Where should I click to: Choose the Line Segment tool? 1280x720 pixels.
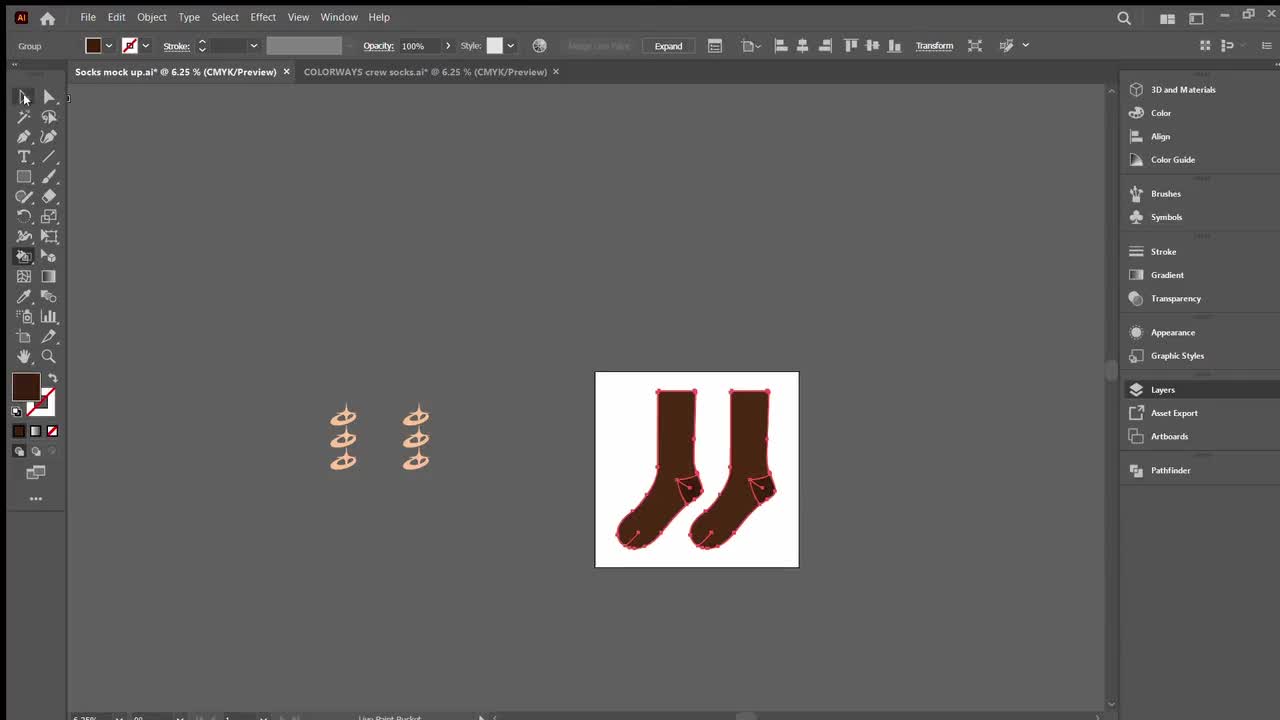(x=49, y=157)
